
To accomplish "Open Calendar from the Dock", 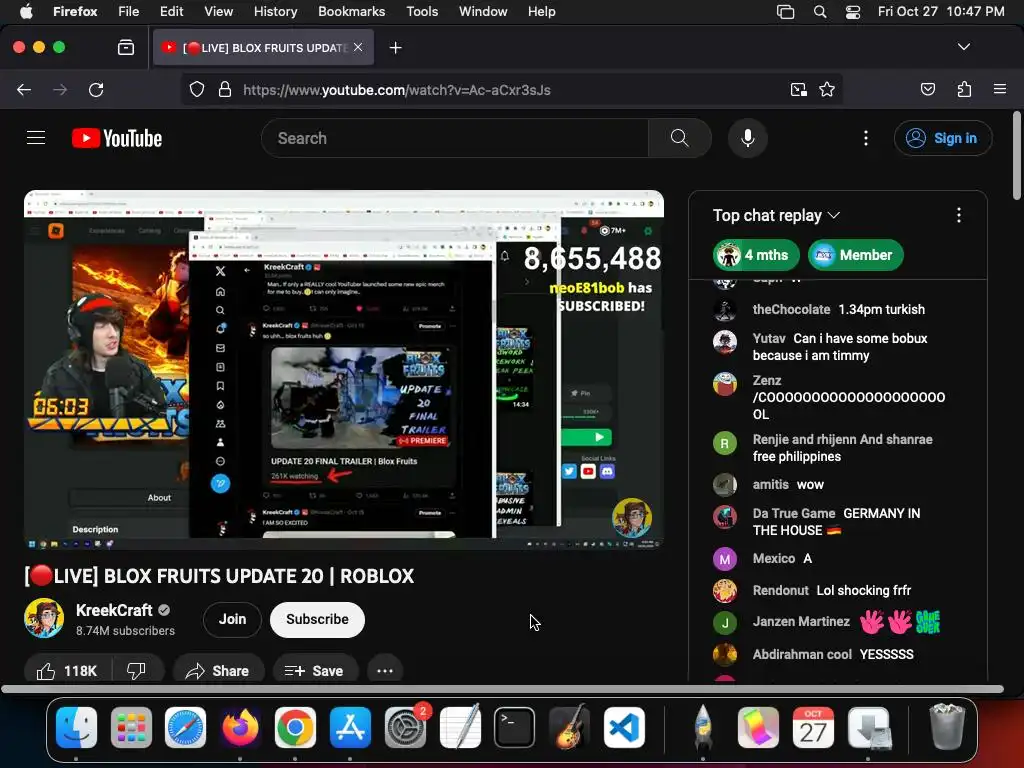I will point(812,727).
